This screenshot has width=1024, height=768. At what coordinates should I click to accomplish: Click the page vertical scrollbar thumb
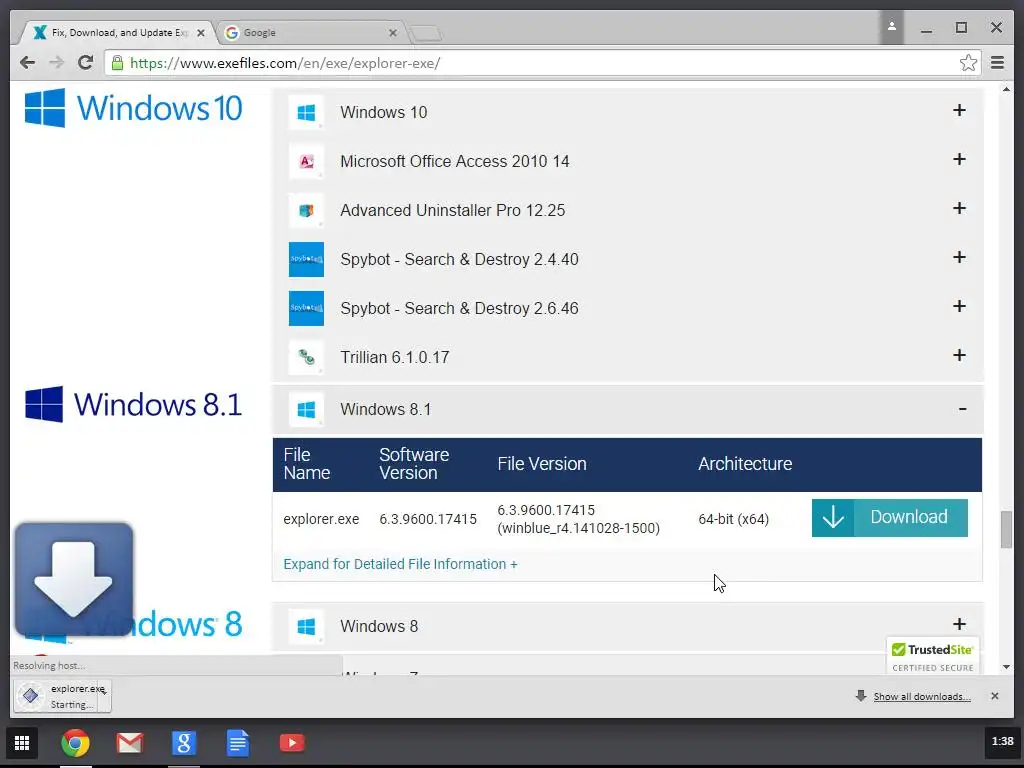pyautogui.click(x=1006, y=530)
